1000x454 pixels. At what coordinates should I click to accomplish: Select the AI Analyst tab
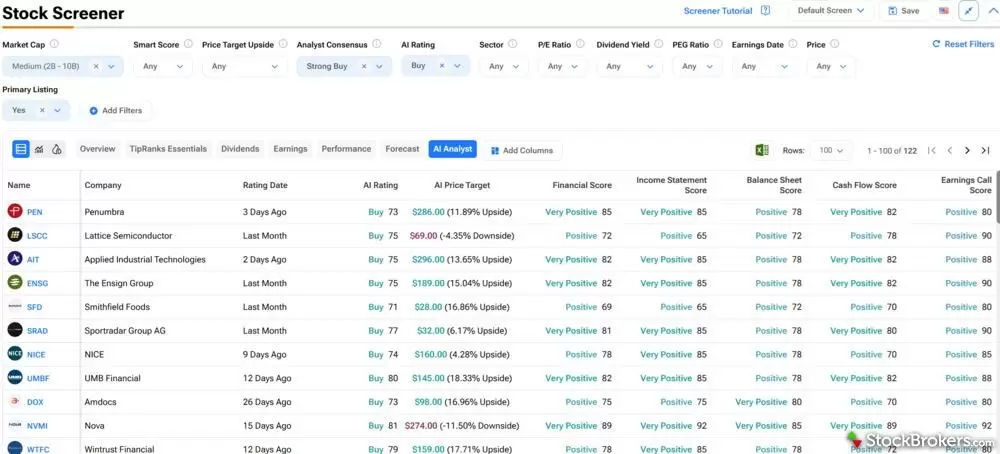point(453,149)
